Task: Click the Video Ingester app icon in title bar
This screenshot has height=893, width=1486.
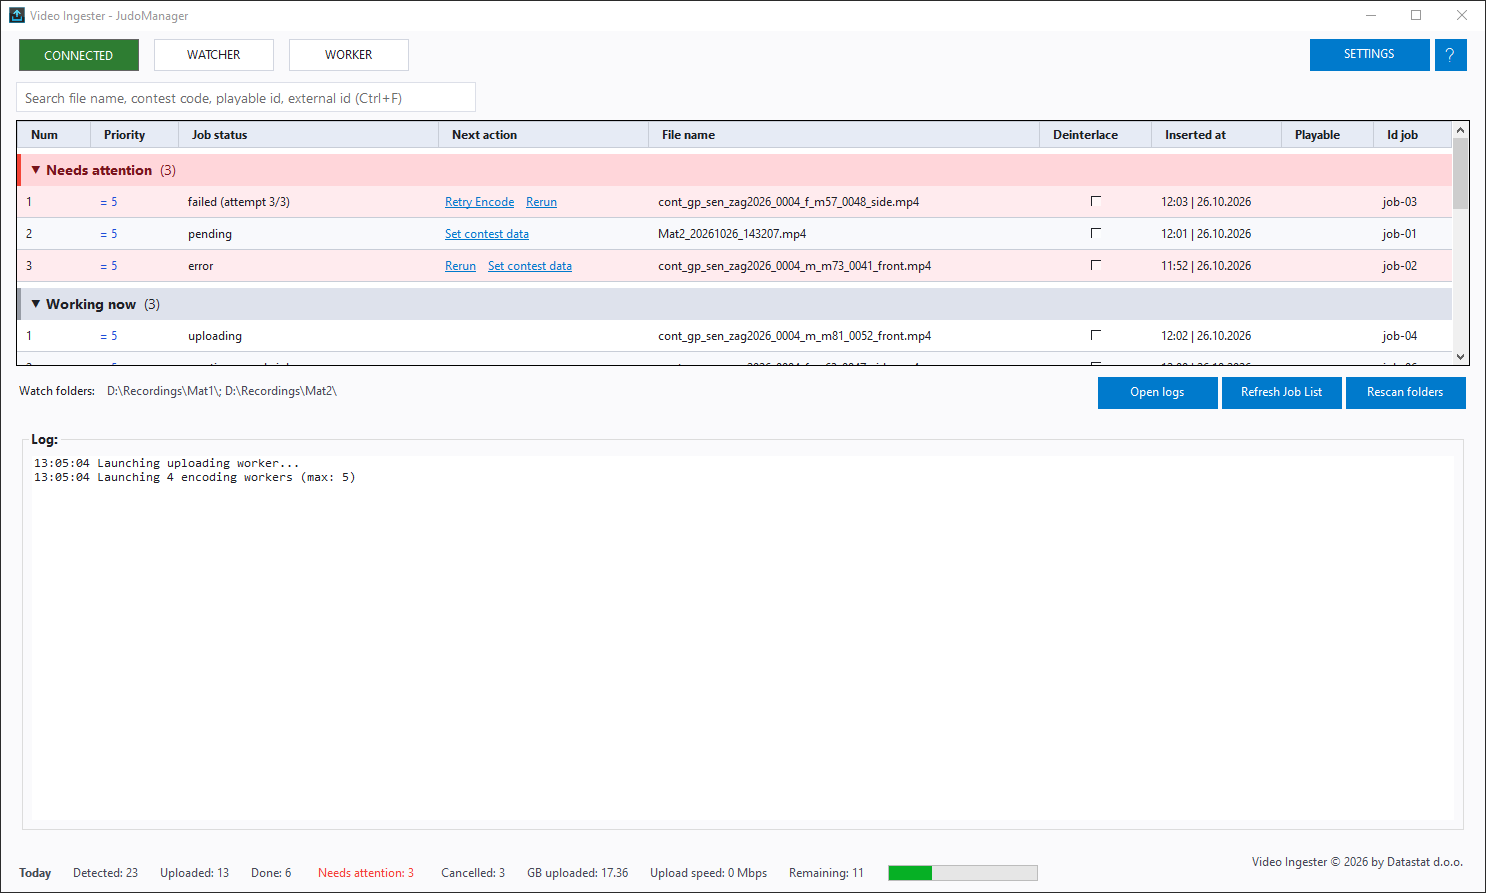Action: [x=16, y=15]
